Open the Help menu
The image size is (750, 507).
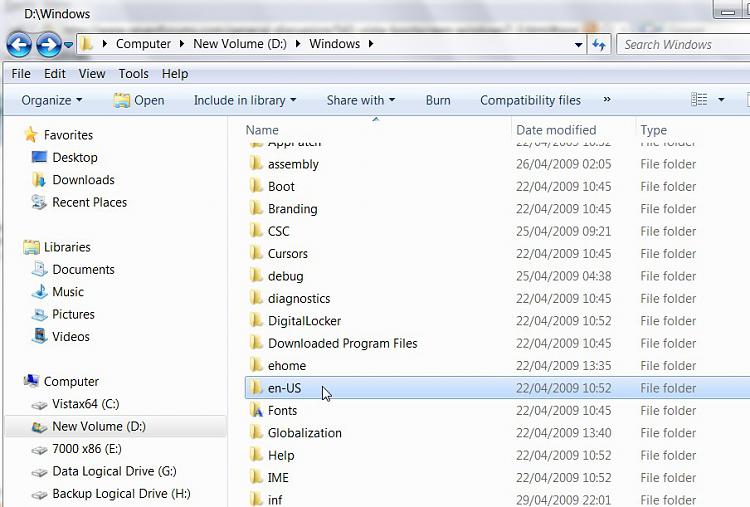click(x=175, y=74)
